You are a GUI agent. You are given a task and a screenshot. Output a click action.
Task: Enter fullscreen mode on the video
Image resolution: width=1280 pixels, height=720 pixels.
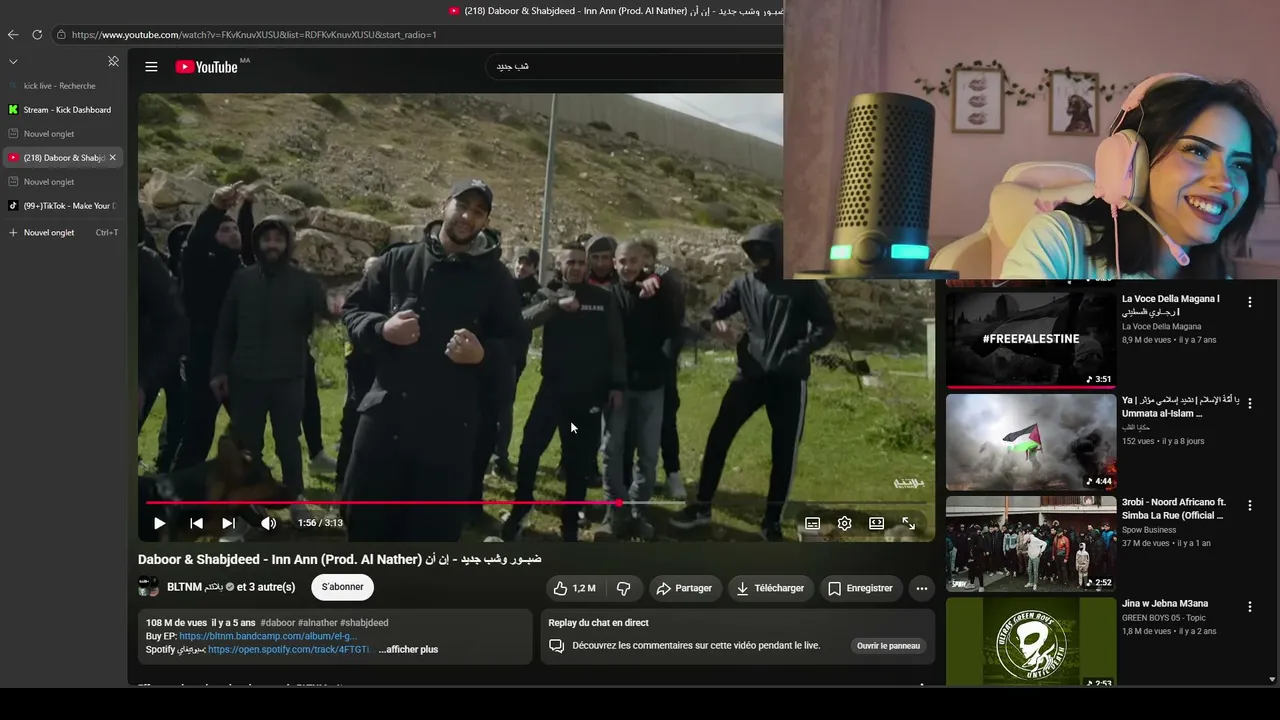909,523
